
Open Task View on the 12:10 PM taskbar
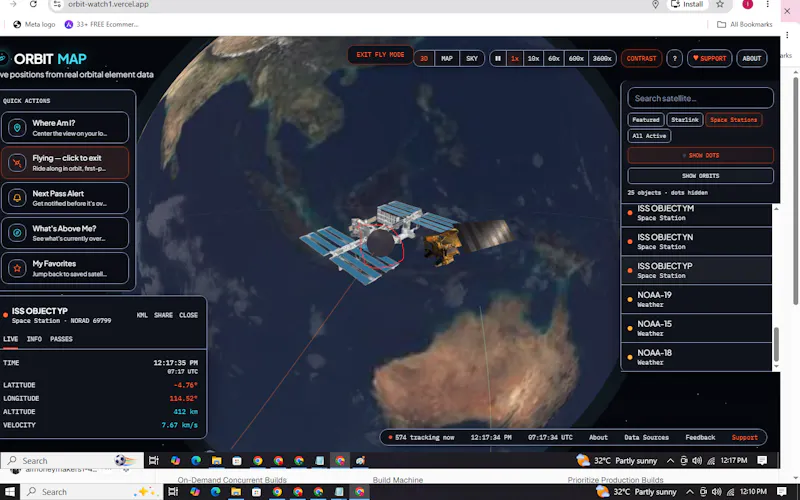click(173, 492)
